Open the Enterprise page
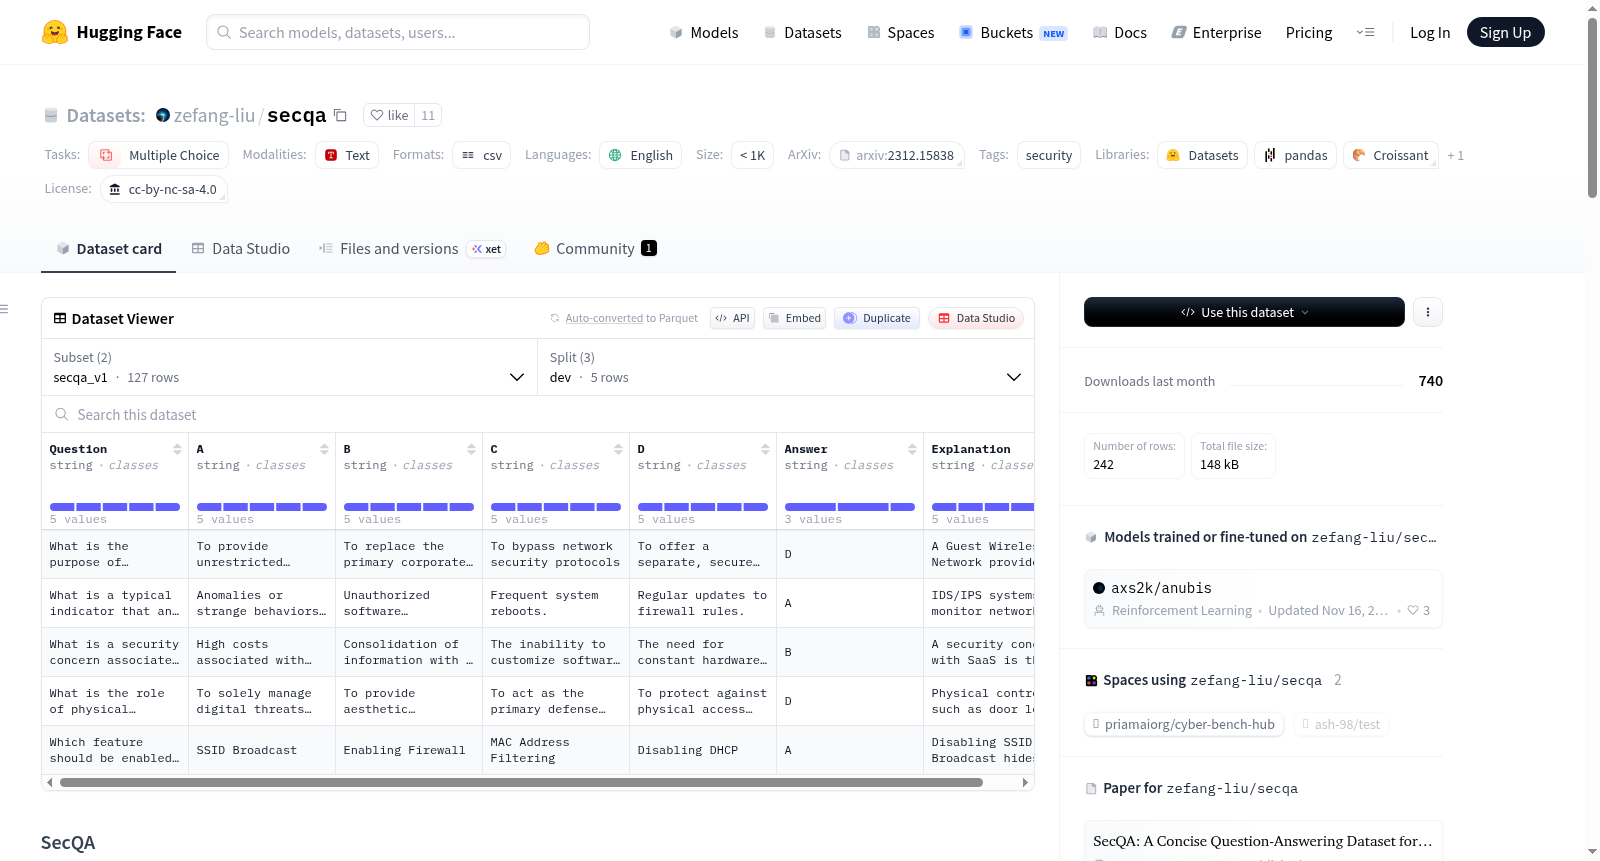The width and height of the screenshot is (1600, 861). click(1216, 32)
